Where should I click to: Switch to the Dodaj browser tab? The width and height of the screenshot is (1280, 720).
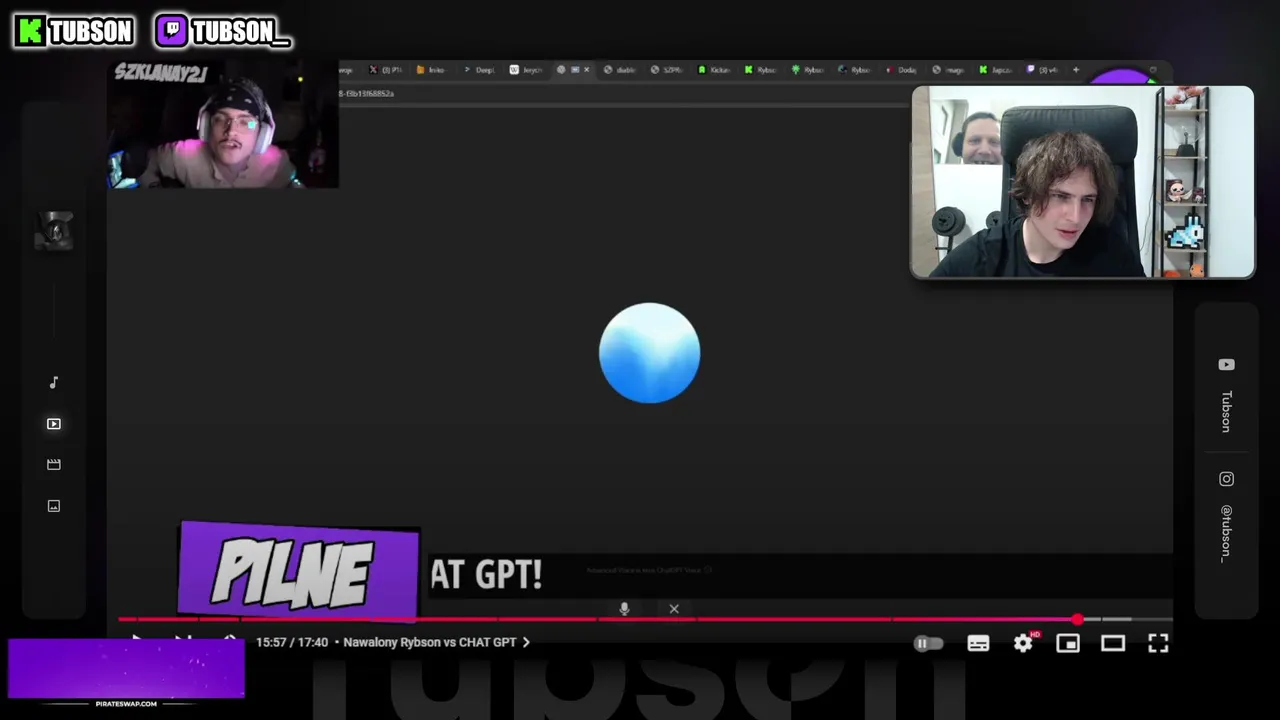pos(902,70)
